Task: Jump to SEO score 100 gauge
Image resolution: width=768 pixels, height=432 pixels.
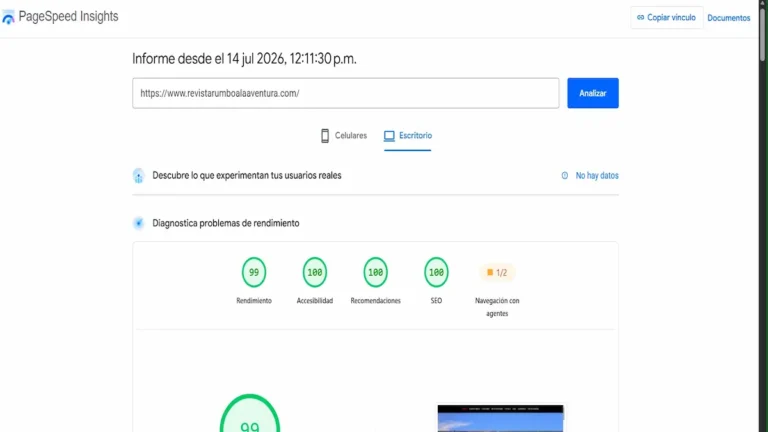Action: click(436, 272)
